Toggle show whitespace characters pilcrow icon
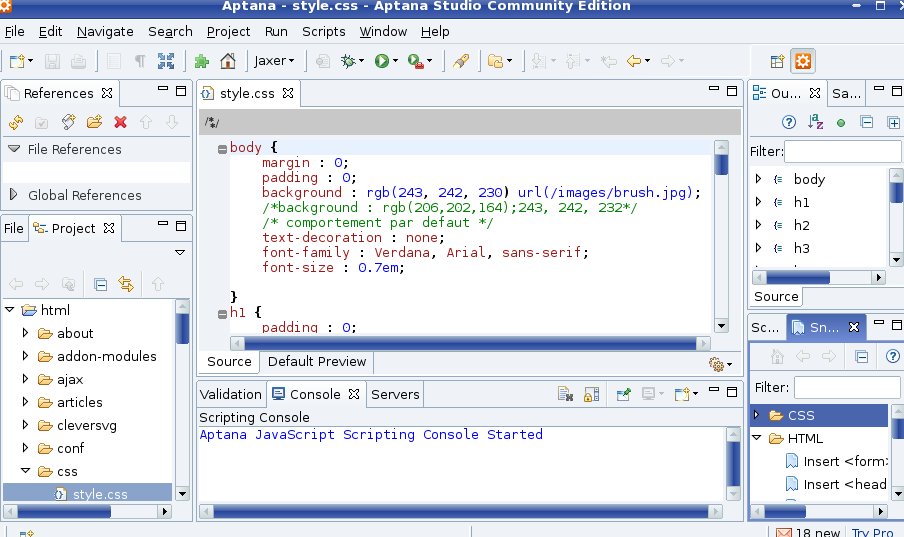This screenshot has height=537, width=904. pos(140,61)
